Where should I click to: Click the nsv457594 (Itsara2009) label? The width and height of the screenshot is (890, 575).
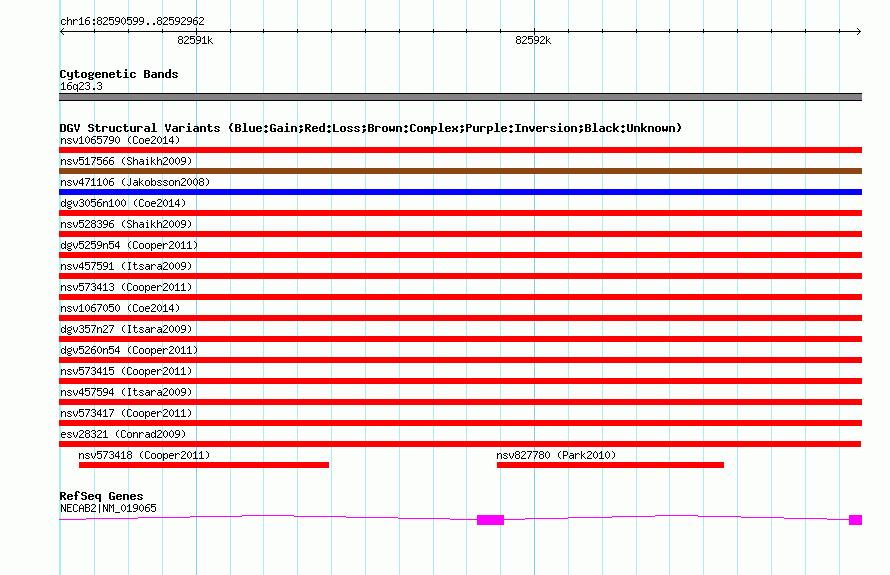126,392
